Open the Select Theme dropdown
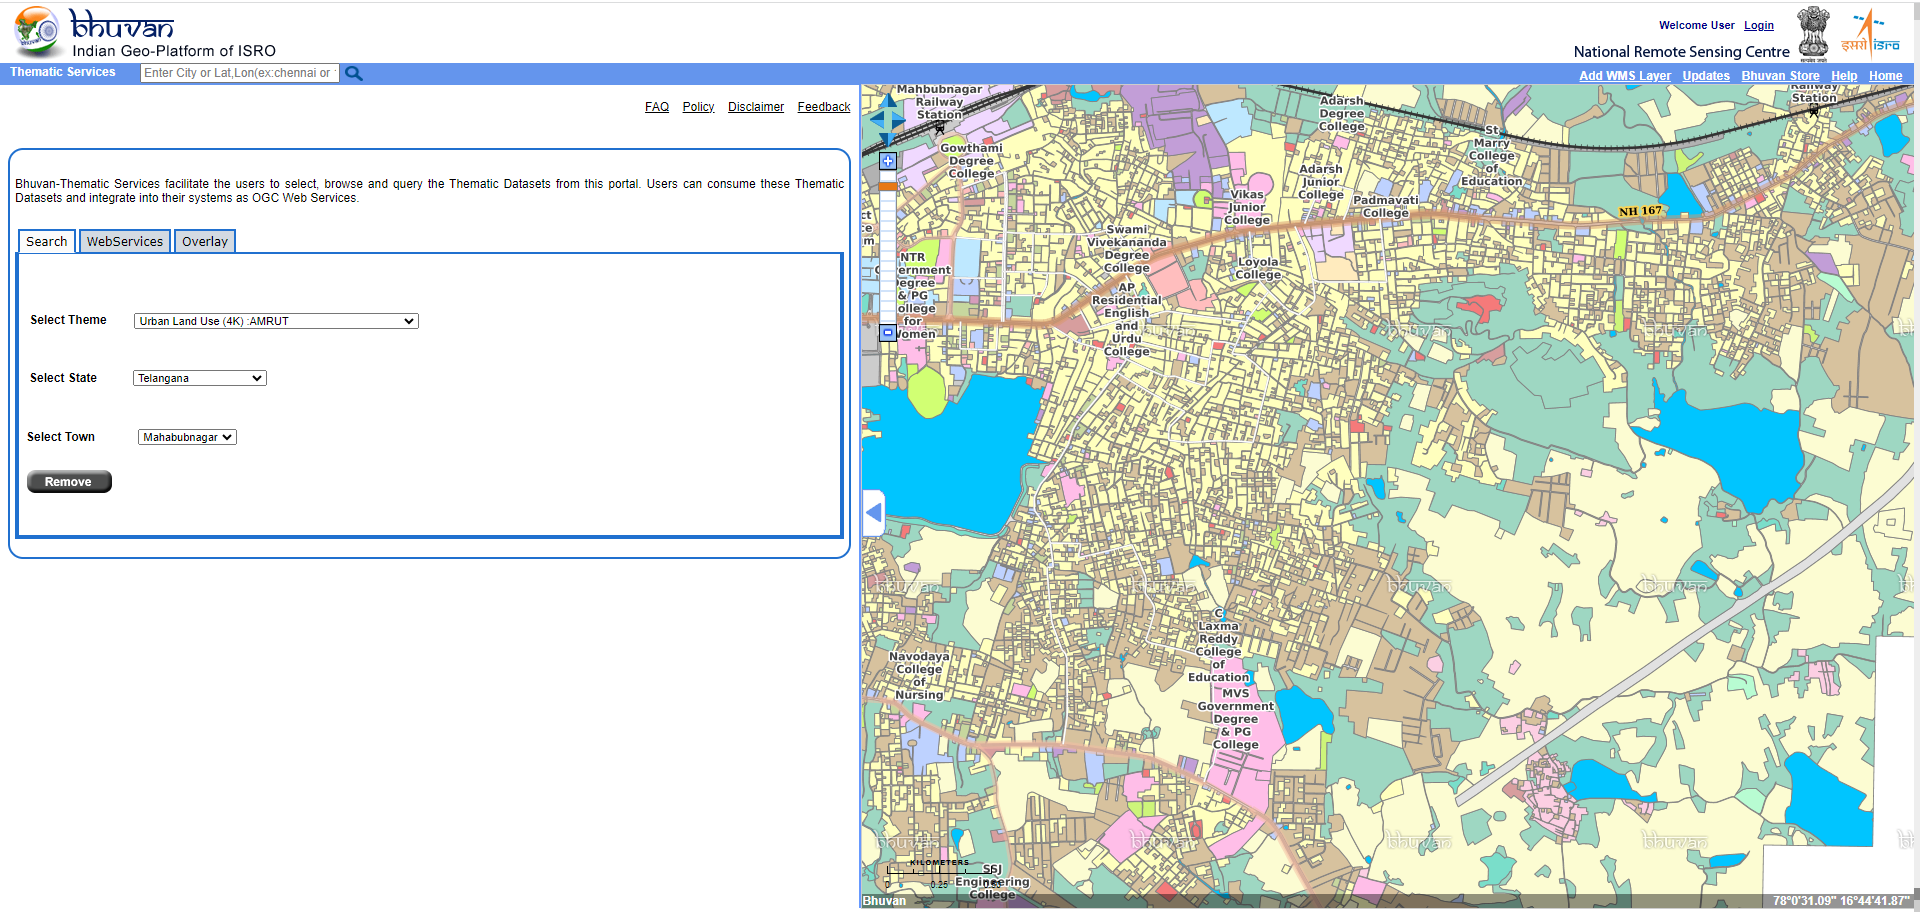This screenshot has height=912, width=1920. tap(276, 321)
